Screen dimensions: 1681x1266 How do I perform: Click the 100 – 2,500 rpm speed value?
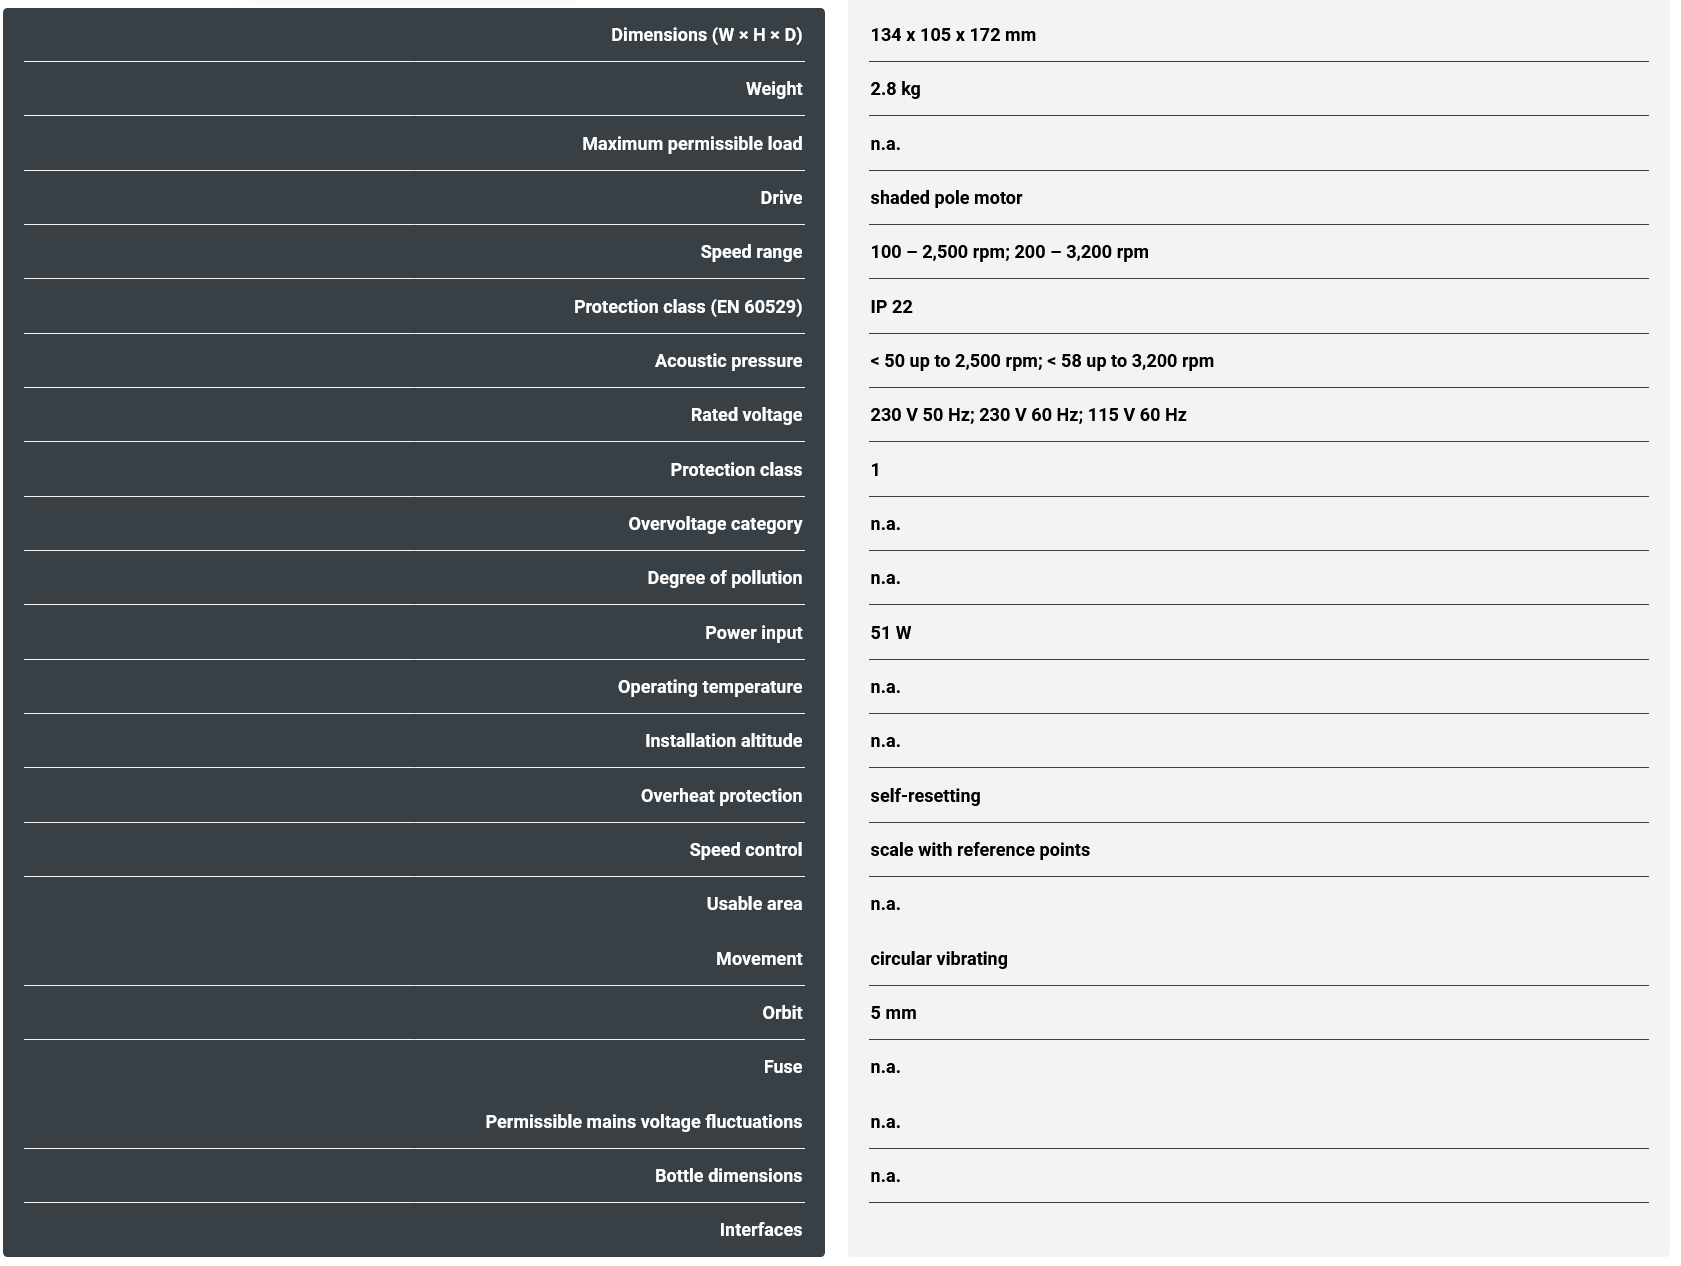[x=938, y=252]
